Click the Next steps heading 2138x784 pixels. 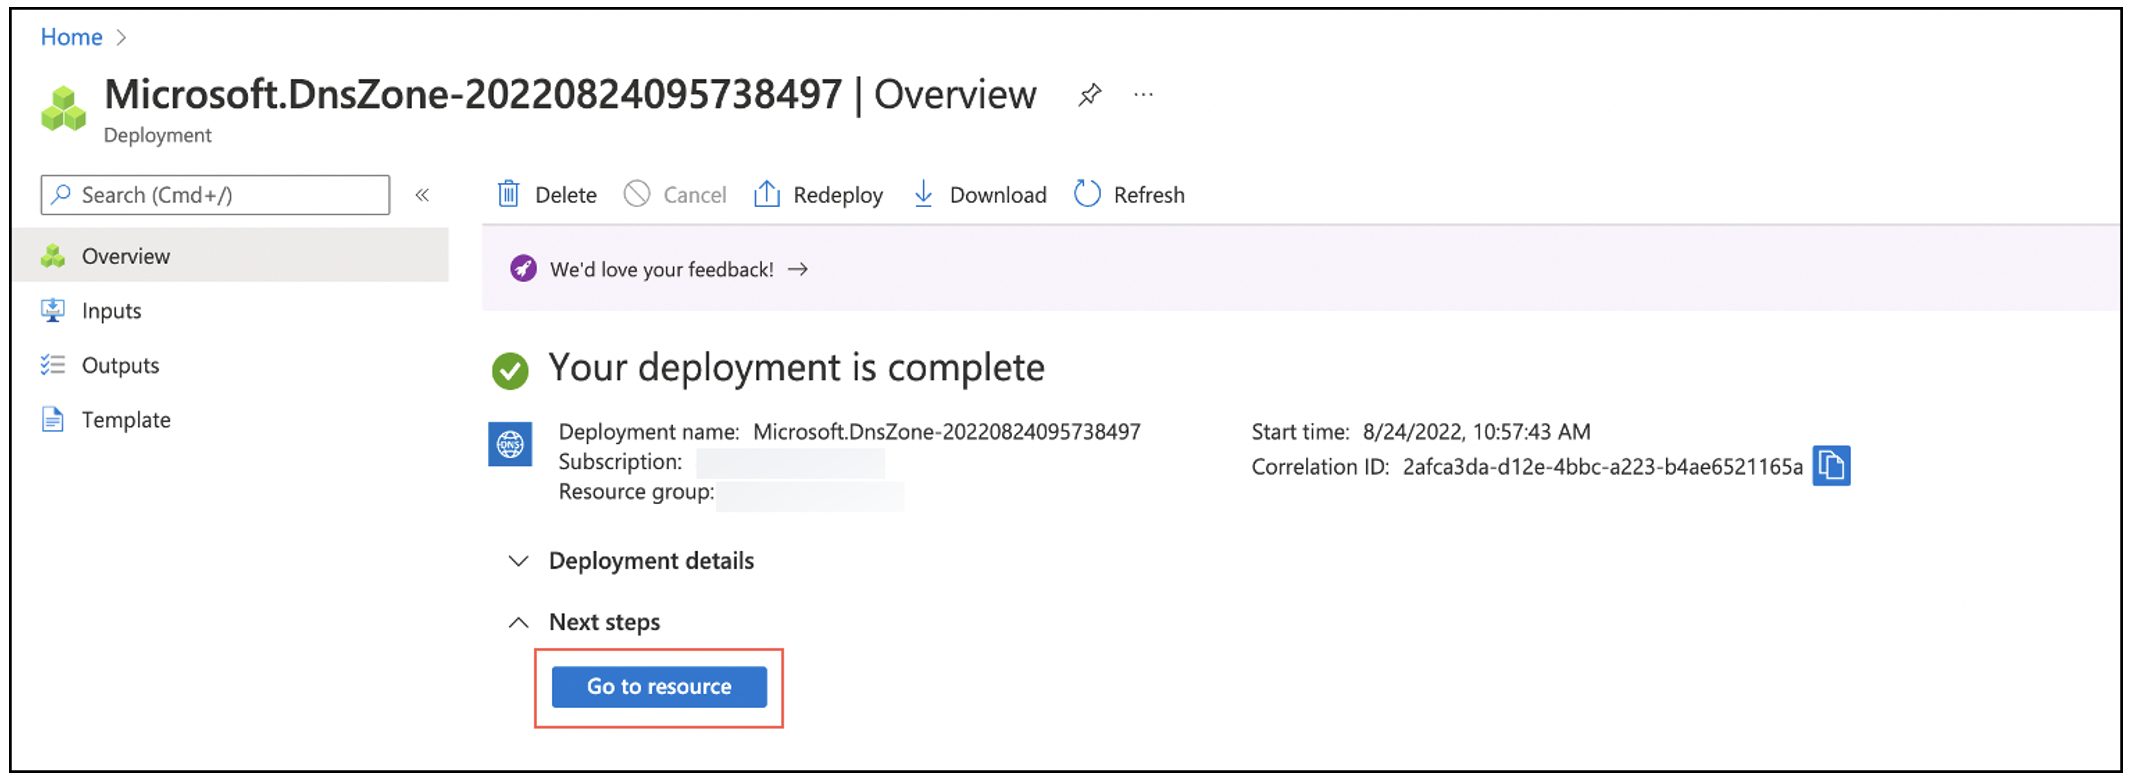(604, 622)
